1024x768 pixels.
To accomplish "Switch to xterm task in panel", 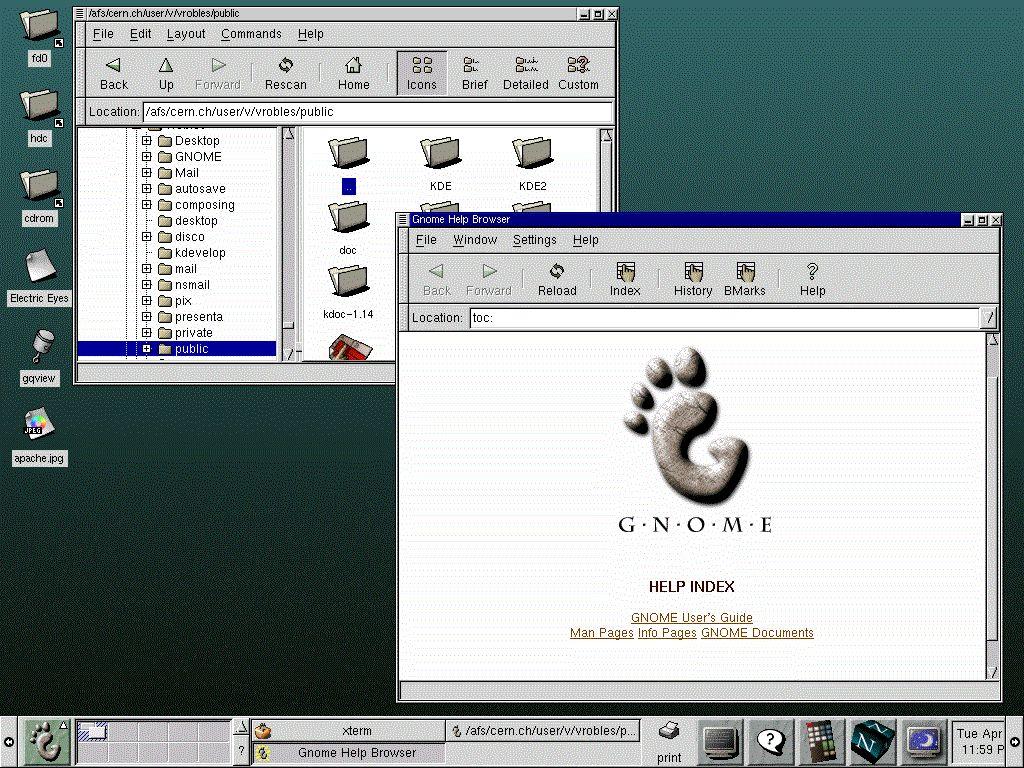I will coord(349,731).
